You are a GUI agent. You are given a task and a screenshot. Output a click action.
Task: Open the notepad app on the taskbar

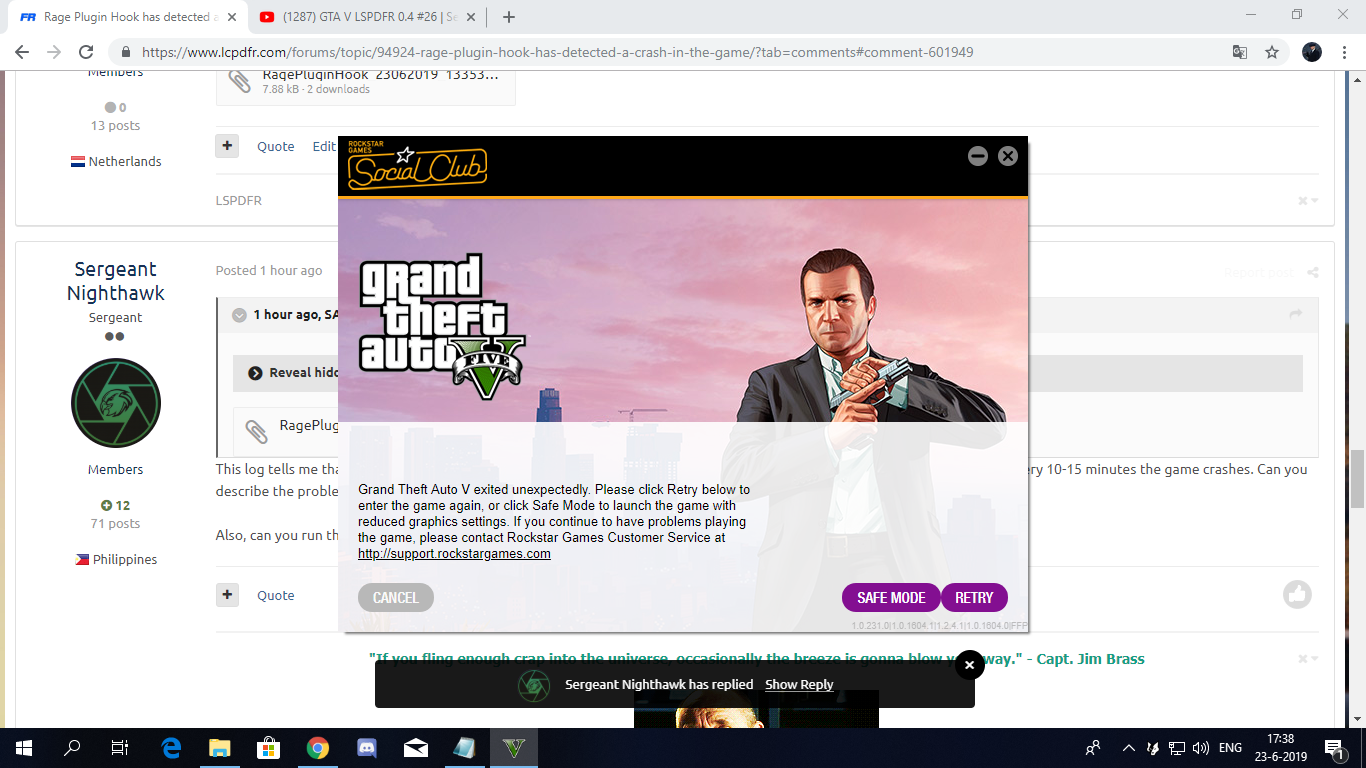tap(464, 747)
